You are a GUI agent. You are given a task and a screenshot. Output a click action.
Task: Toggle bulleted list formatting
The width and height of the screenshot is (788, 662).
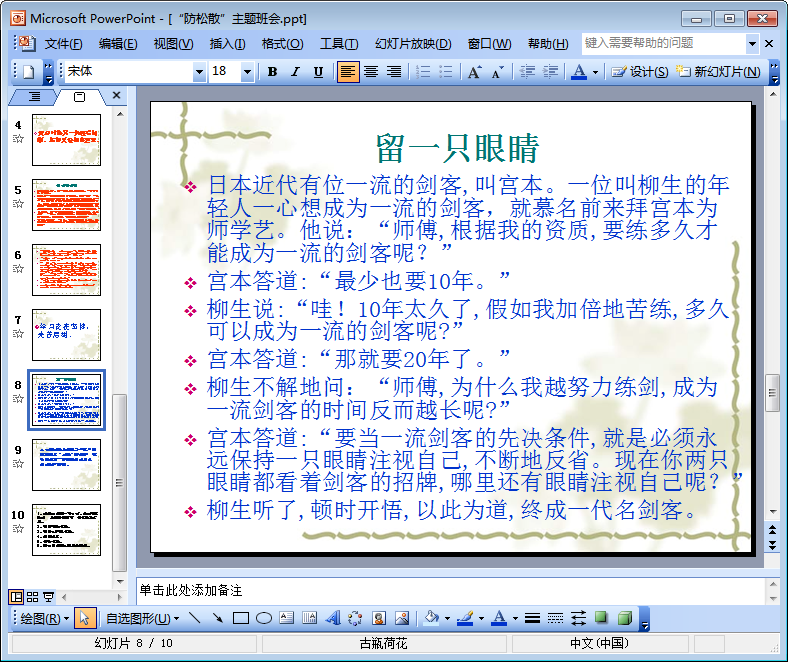(x=446, y=72)
